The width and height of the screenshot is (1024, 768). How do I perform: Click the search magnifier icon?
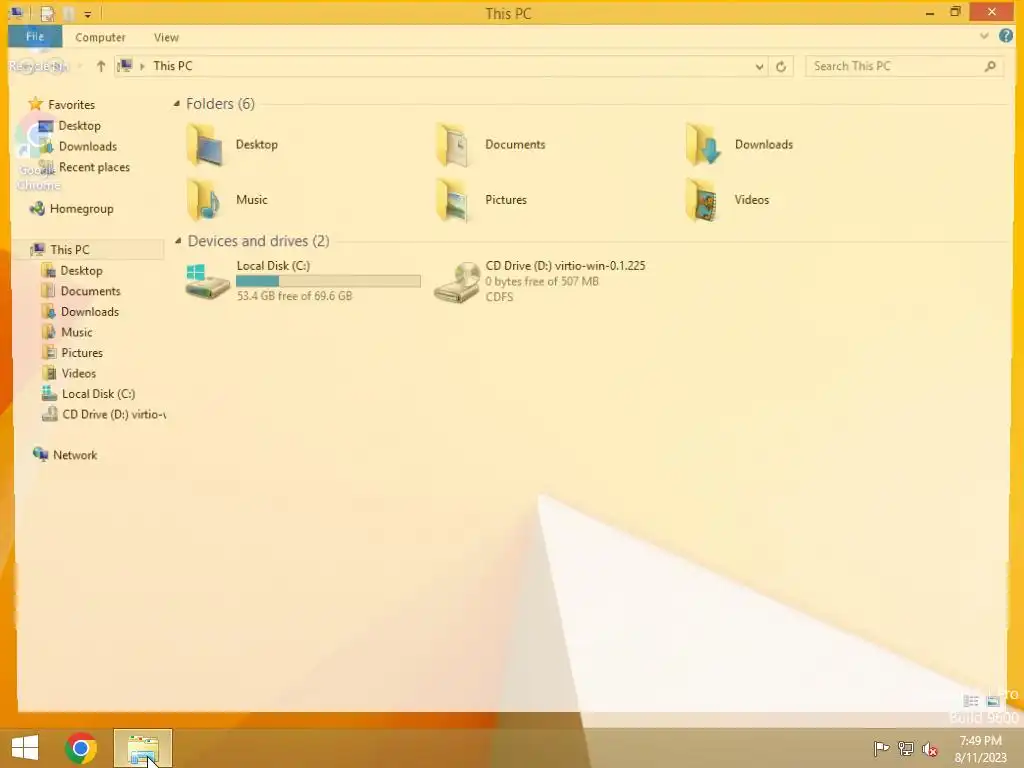coord(990,66)
